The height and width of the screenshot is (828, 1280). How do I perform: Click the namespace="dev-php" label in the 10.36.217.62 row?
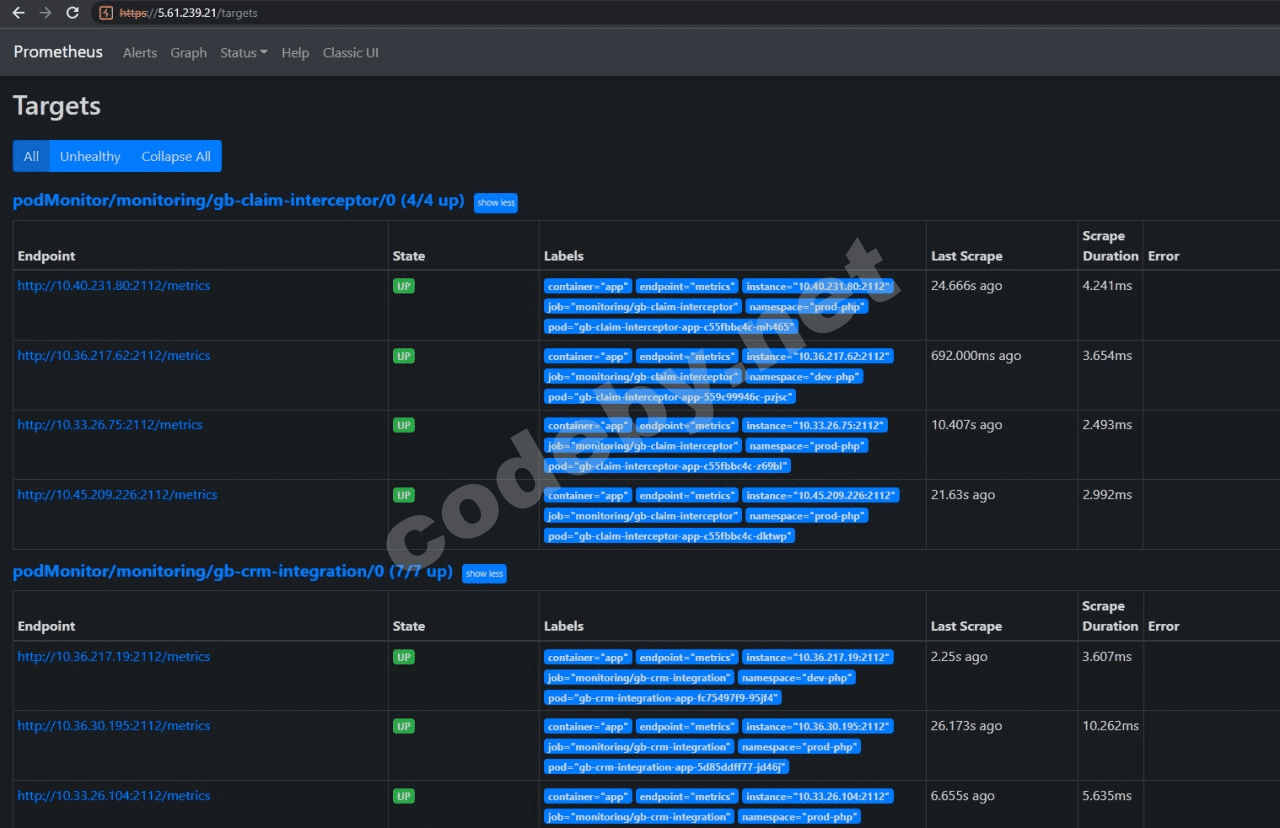tap(803, 377)
